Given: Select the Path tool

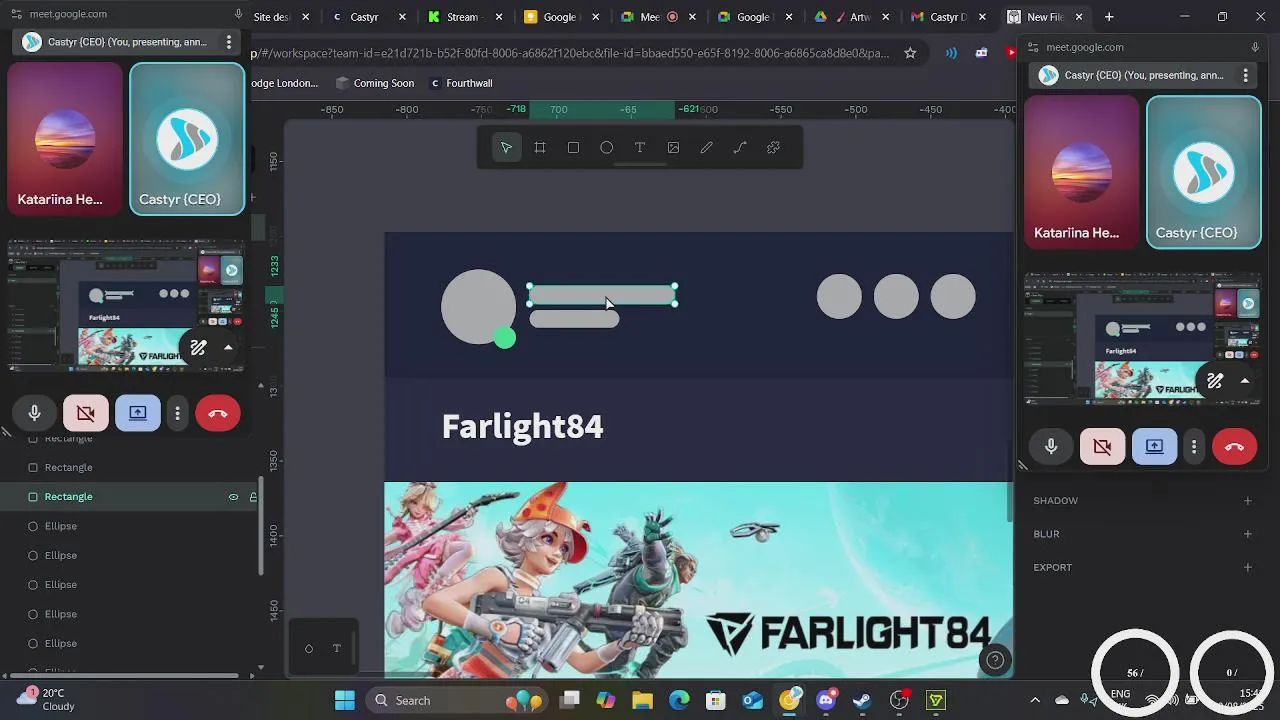Looking at the screenshot, I should [740, 148].
